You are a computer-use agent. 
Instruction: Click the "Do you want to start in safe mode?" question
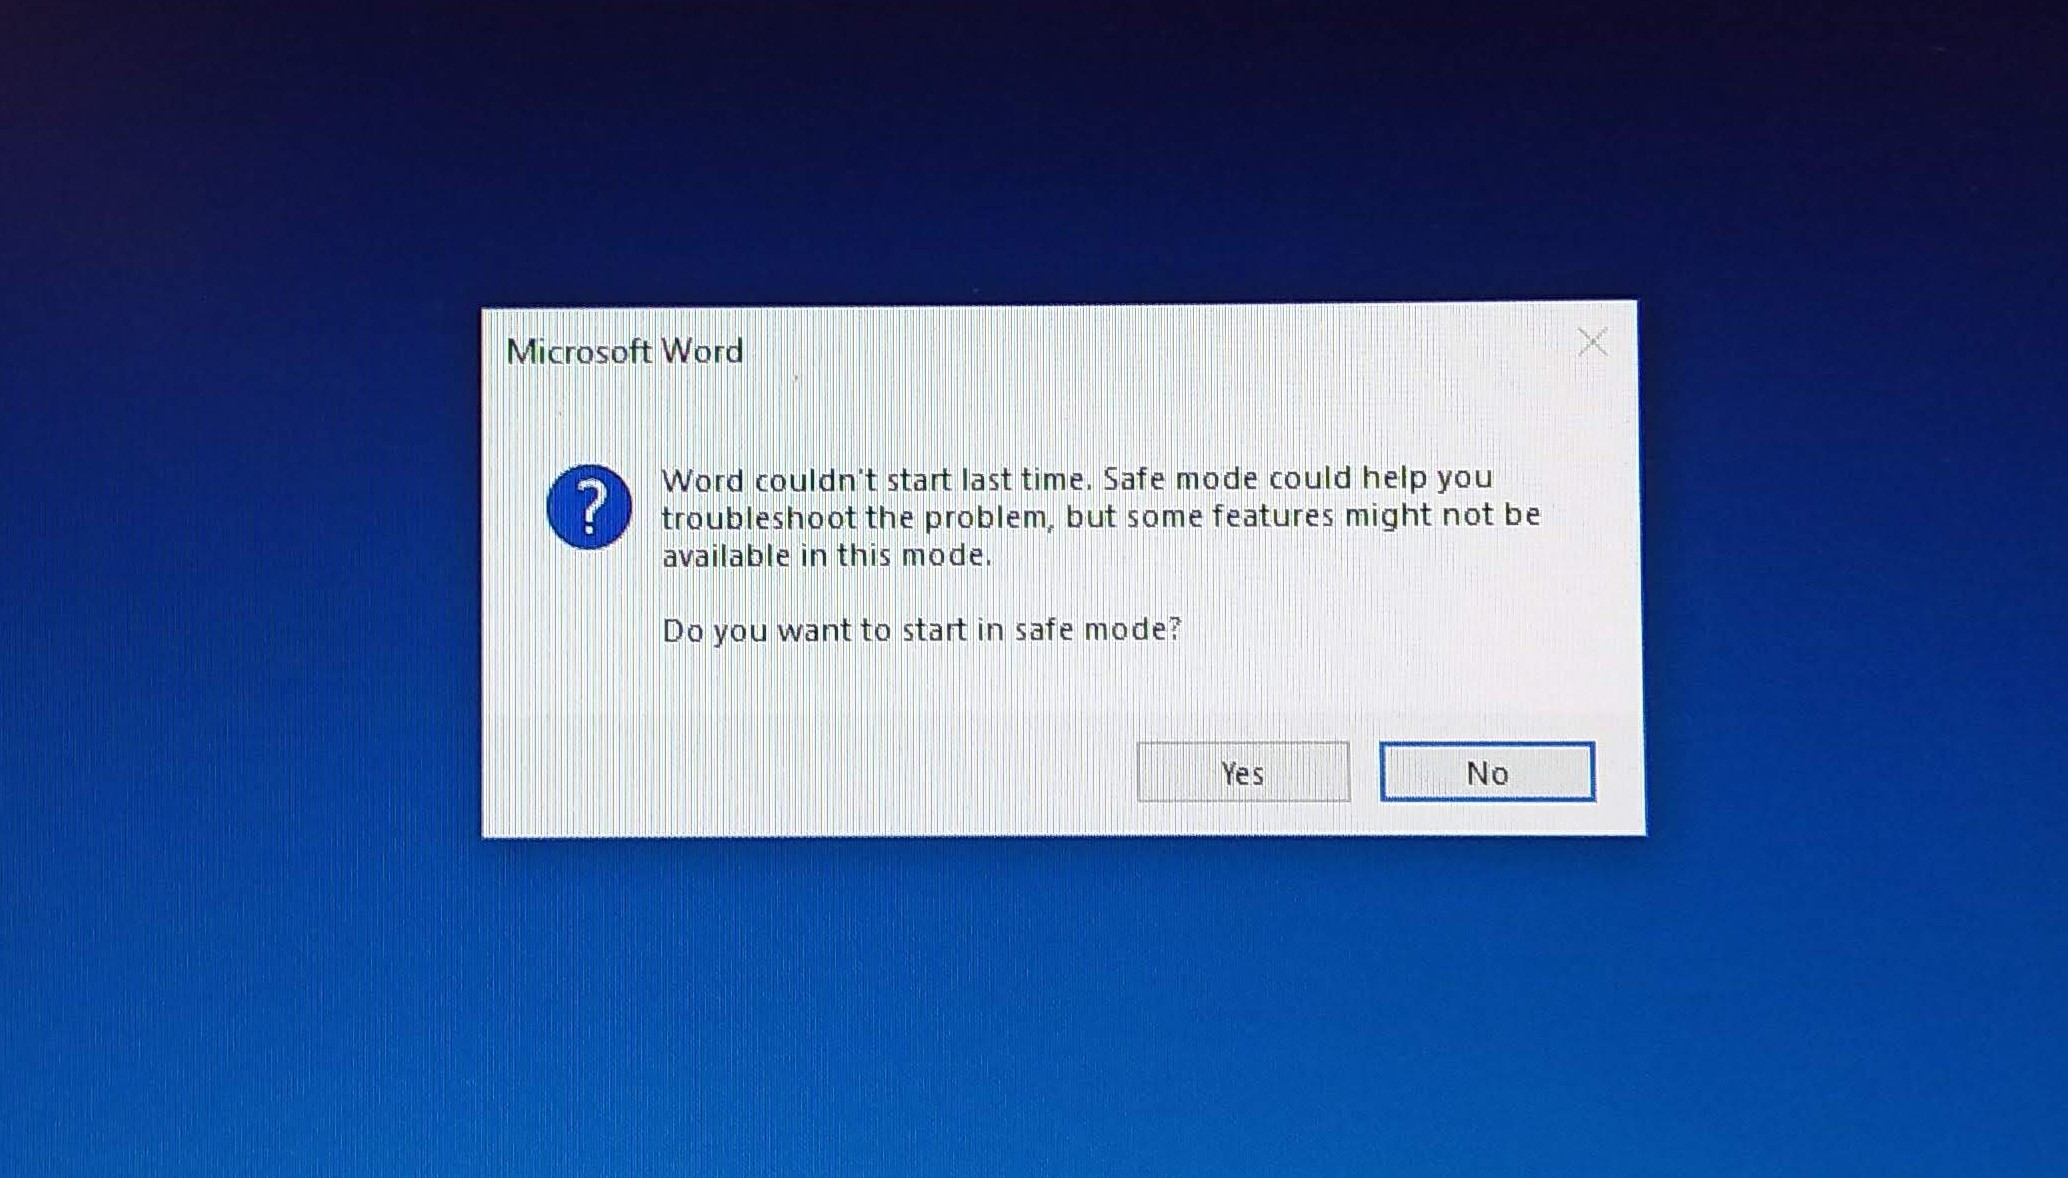921,630
